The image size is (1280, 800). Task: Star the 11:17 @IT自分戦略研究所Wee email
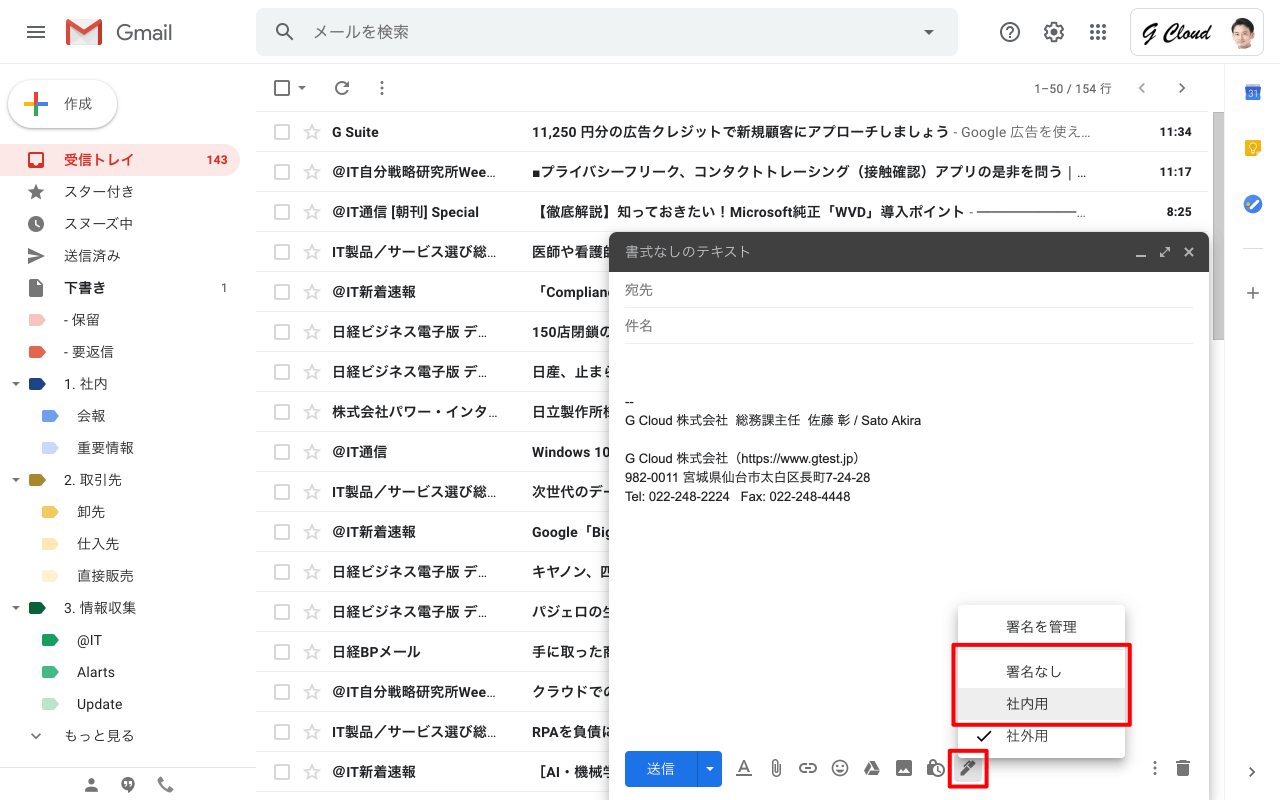coord(312,172)
